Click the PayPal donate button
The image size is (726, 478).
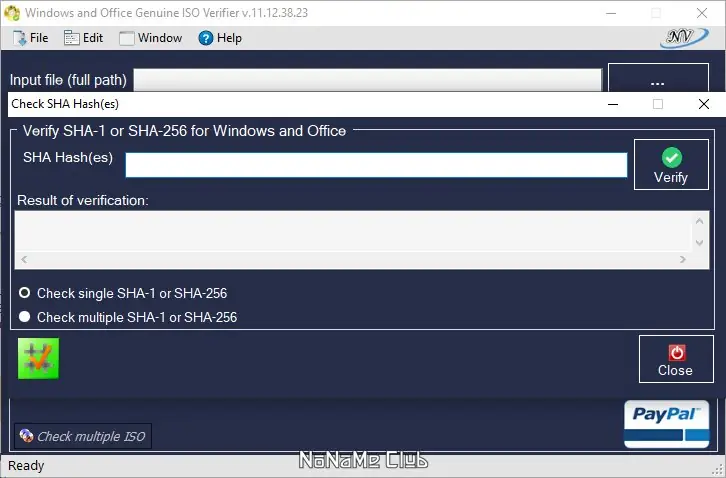666,424
